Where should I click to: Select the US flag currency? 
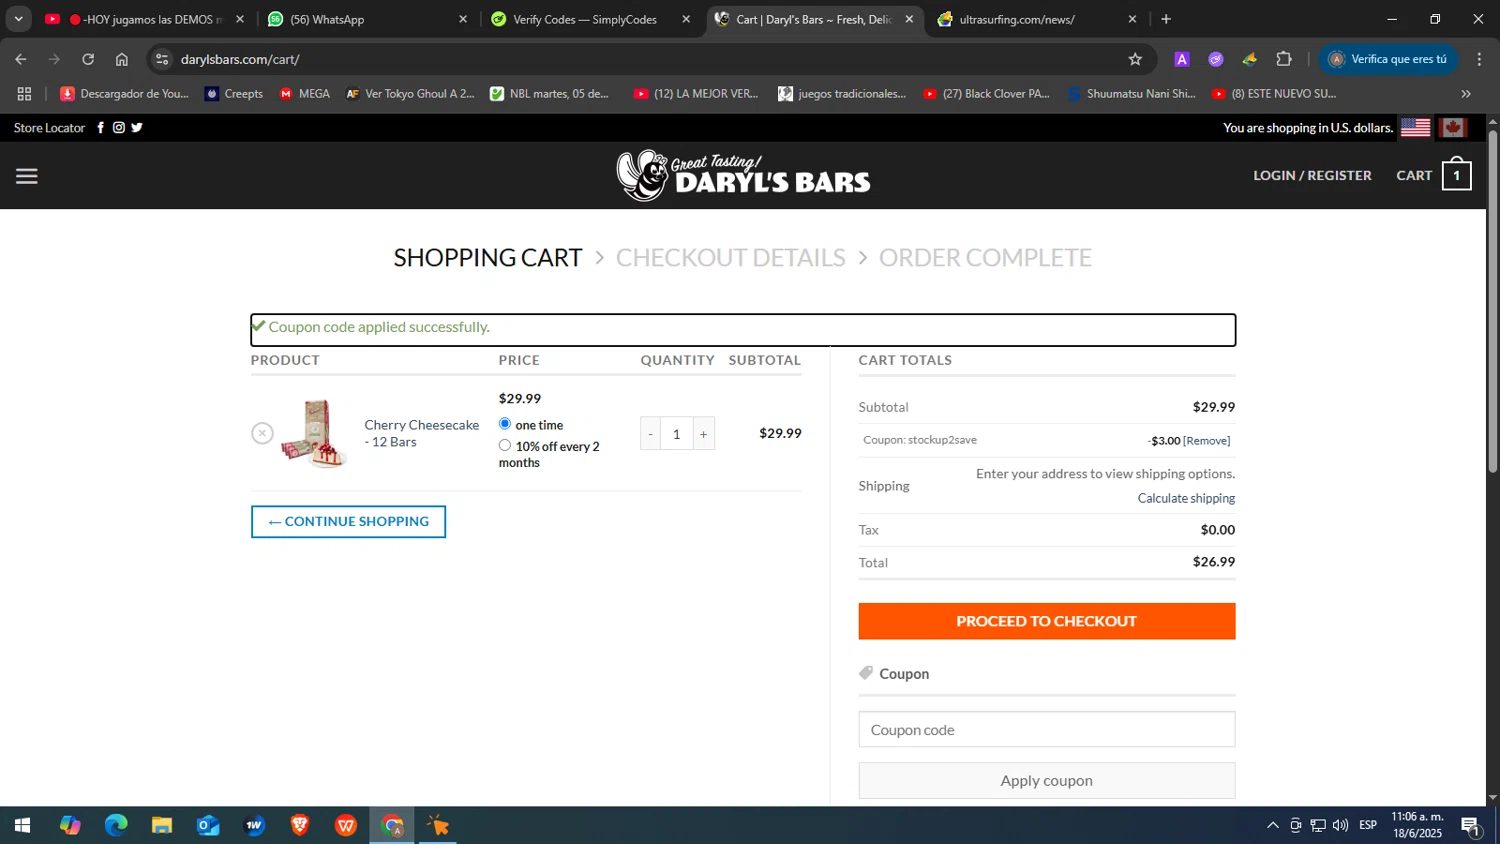(1415, 128)
